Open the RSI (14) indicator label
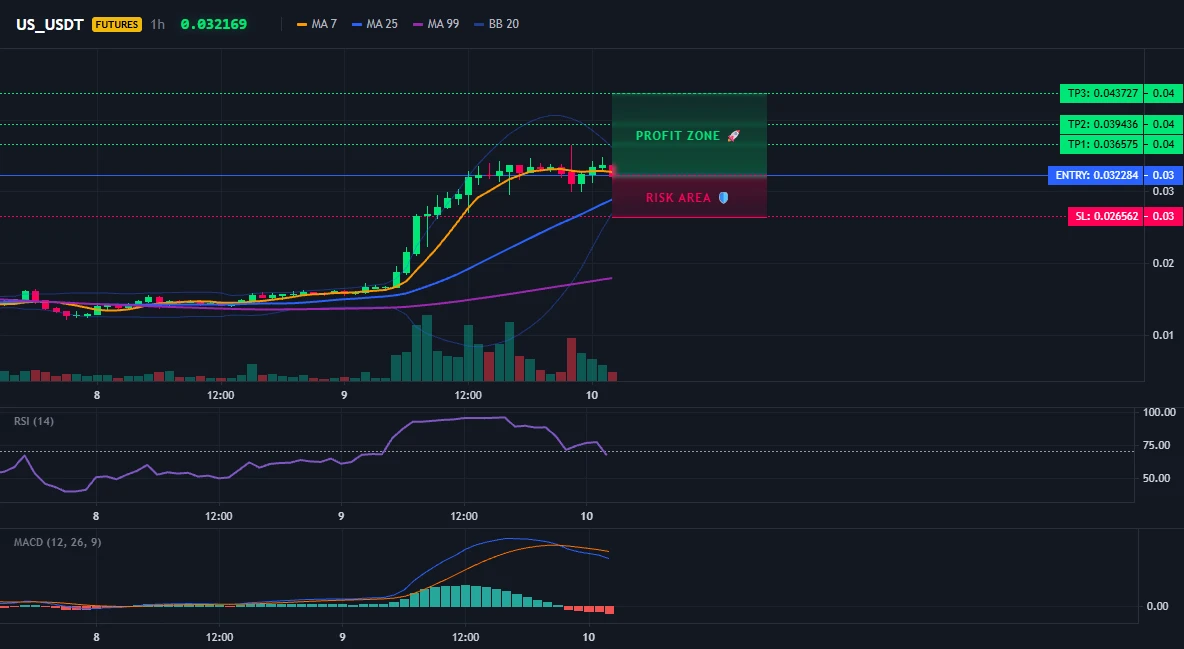This screenshot has width=1184, height=649. click(34, 421)
